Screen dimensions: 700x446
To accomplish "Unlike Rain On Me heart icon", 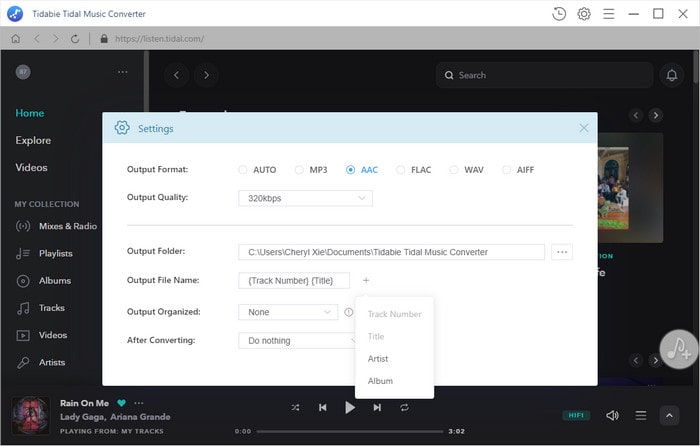I will 121,403.
